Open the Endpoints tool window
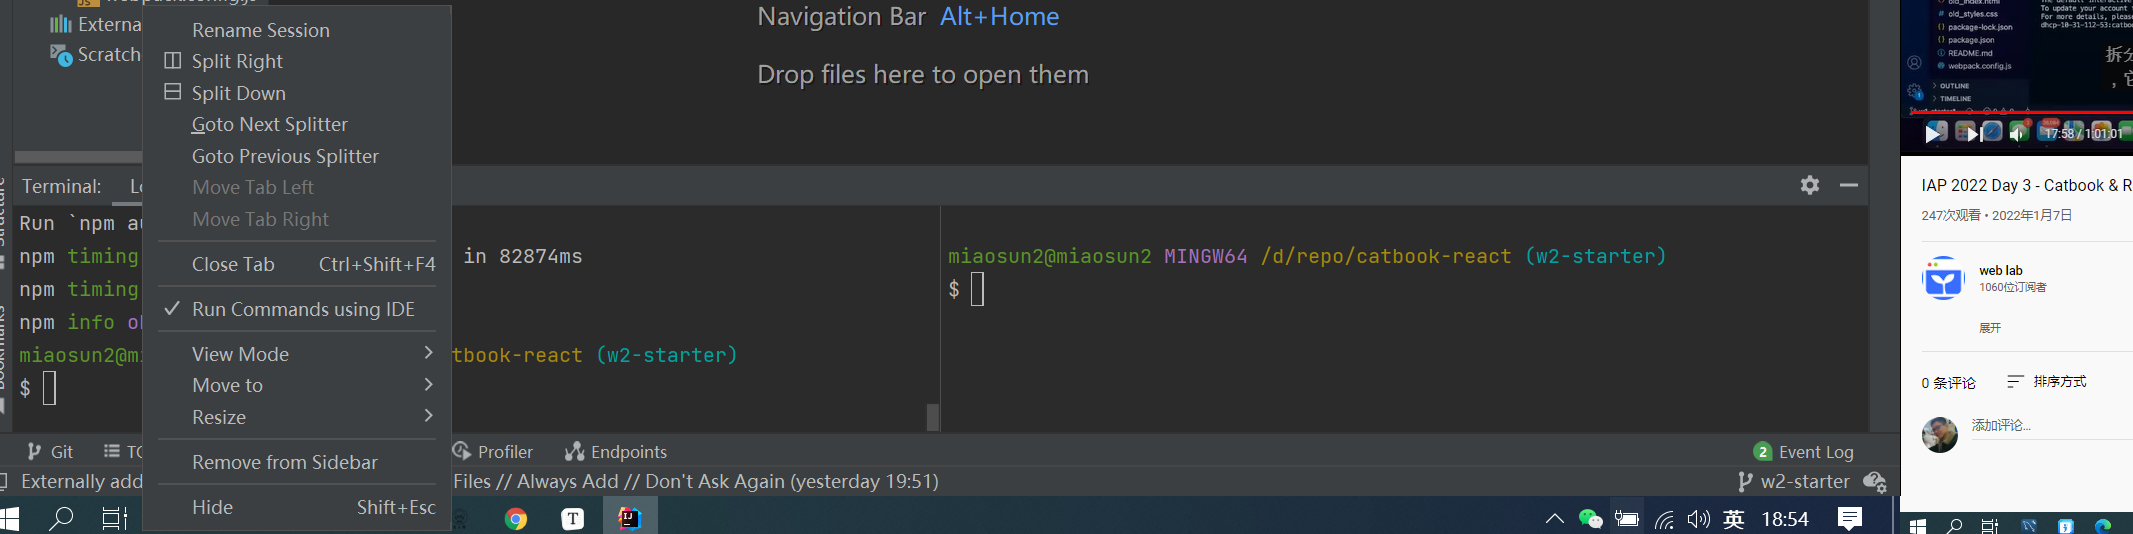 point(616,452)
